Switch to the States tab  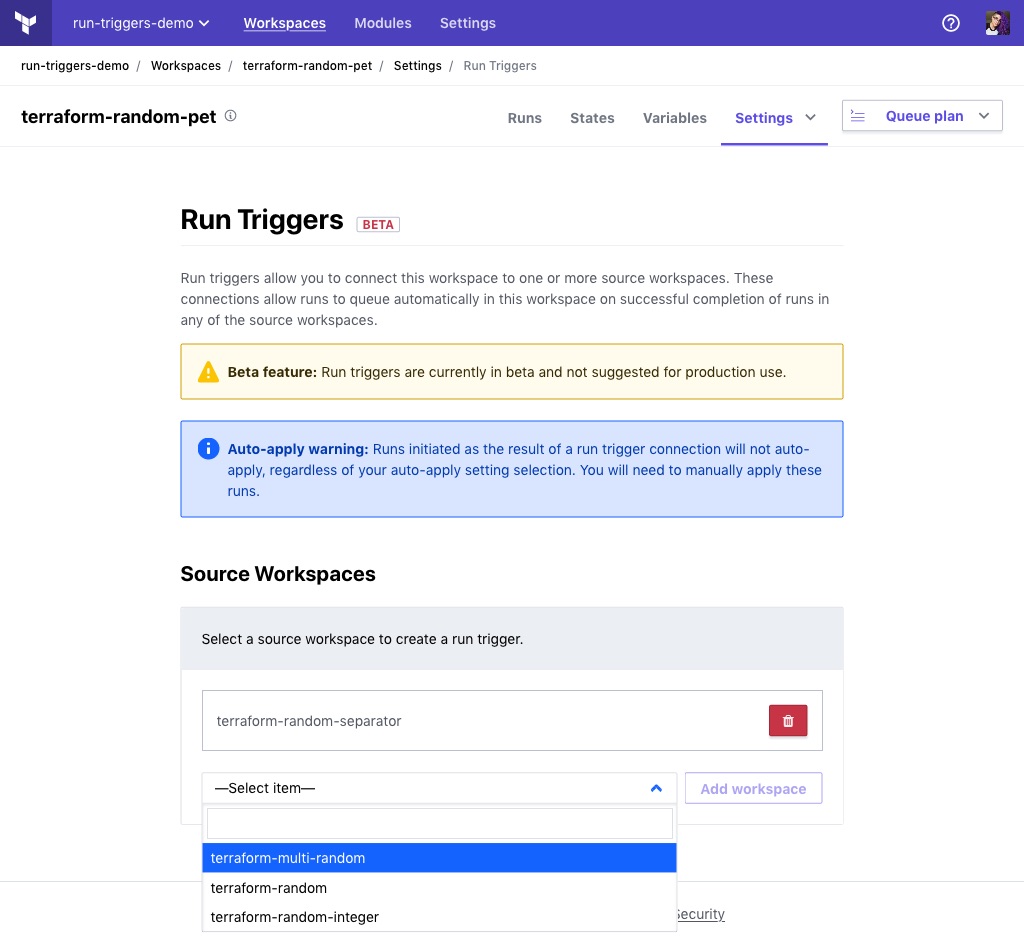pos(592,118)
